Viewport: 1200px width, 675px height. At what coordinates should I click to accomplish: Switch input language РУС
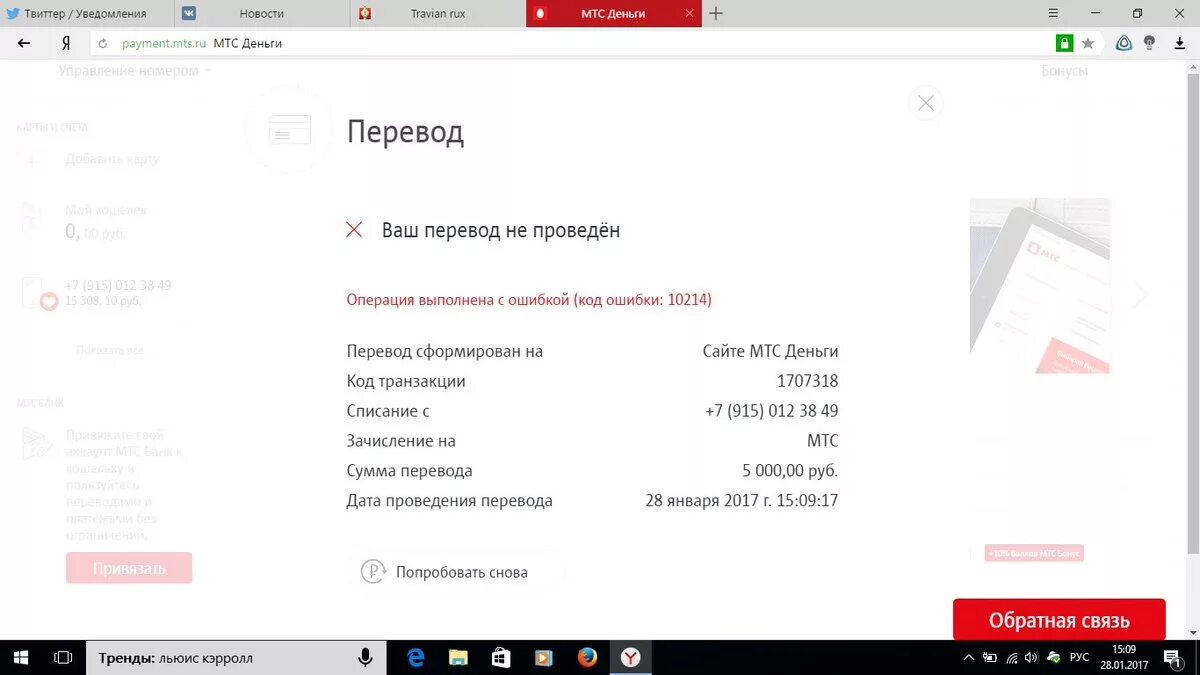click(1080, 658)
